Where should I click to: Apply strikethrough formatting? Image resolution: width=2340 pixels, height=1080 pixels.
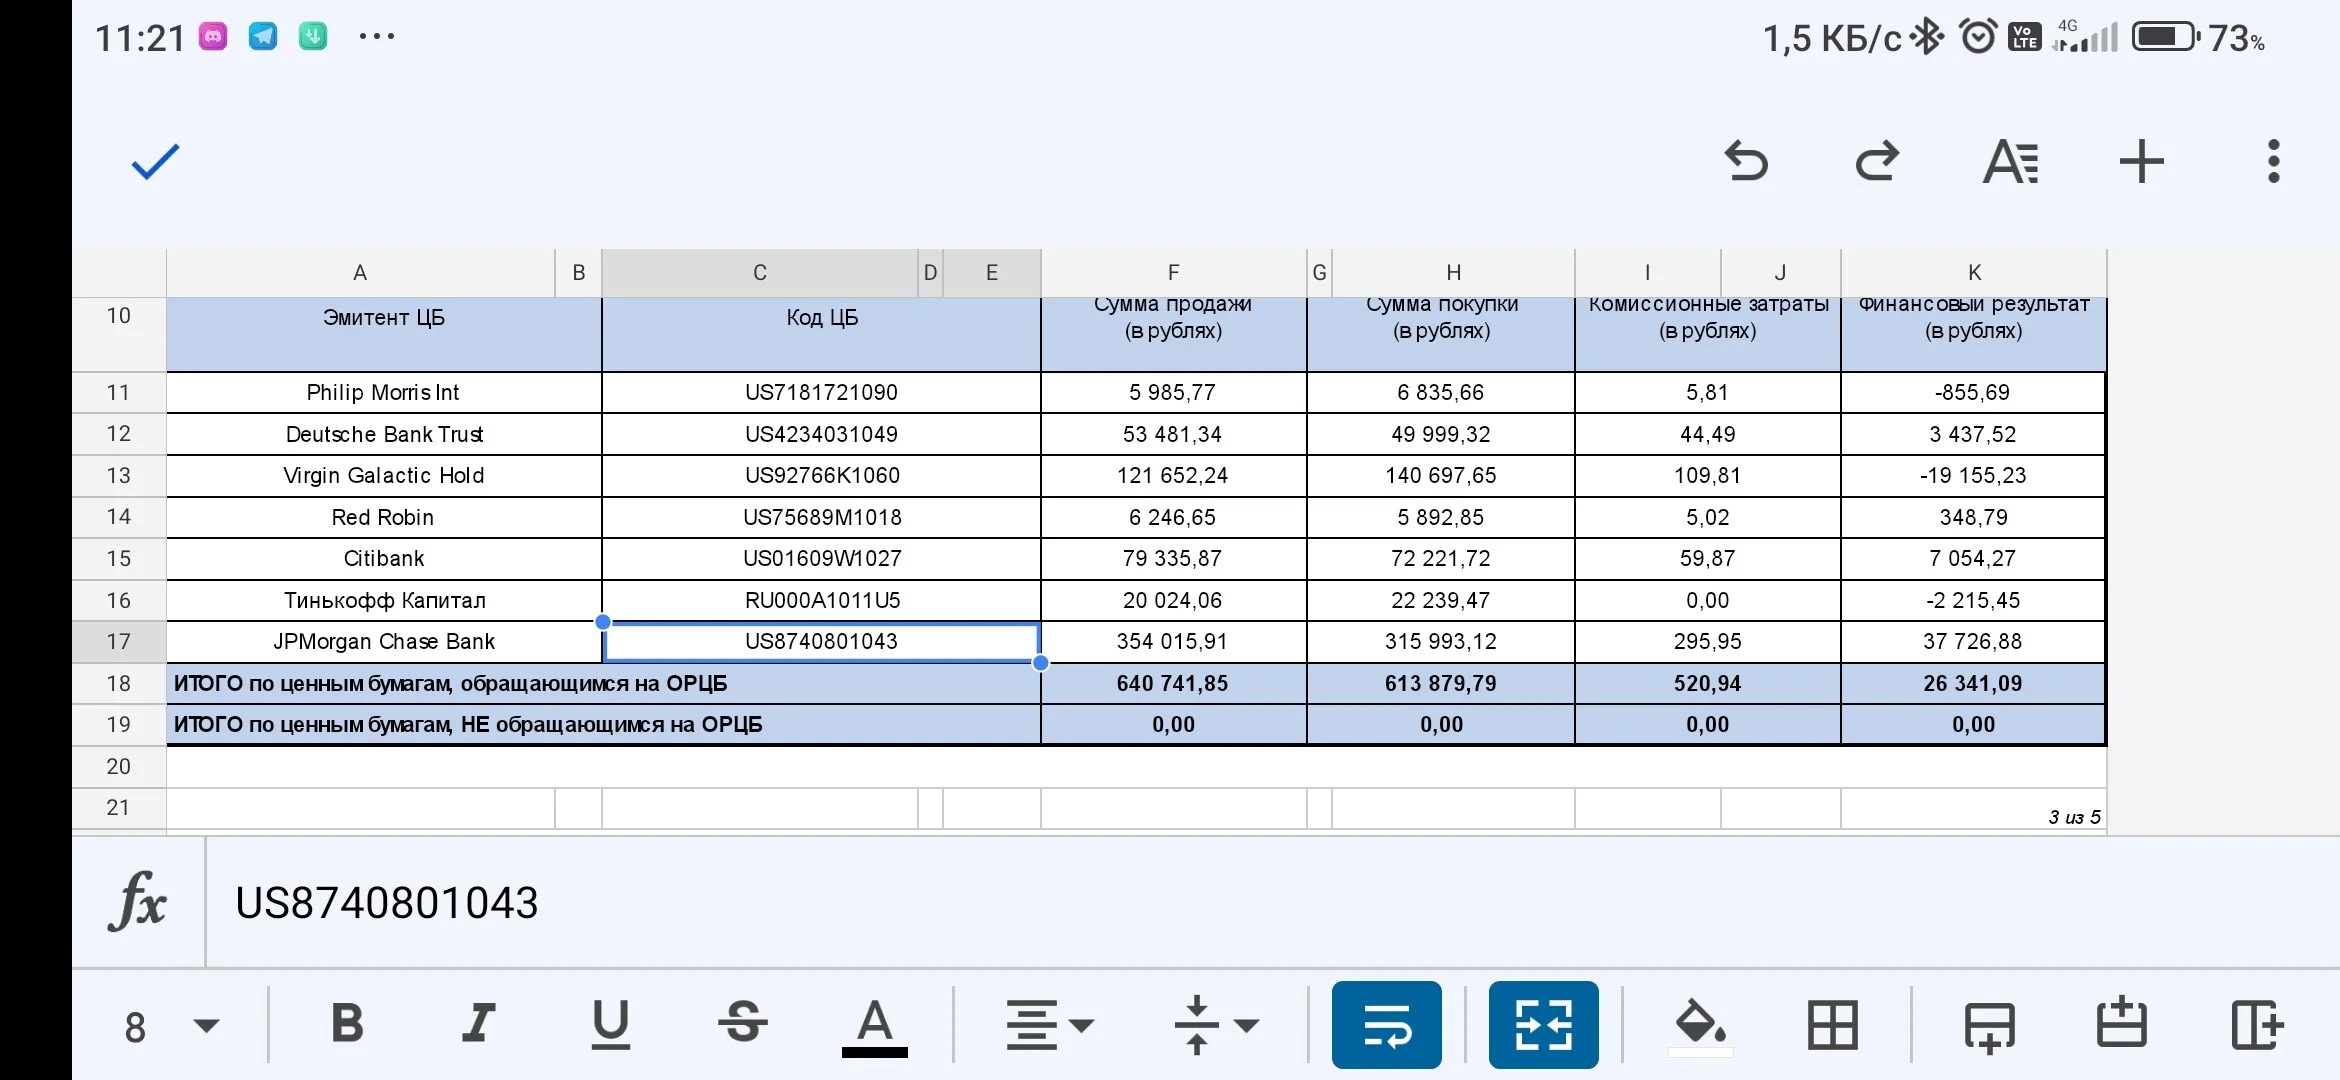743,1023
